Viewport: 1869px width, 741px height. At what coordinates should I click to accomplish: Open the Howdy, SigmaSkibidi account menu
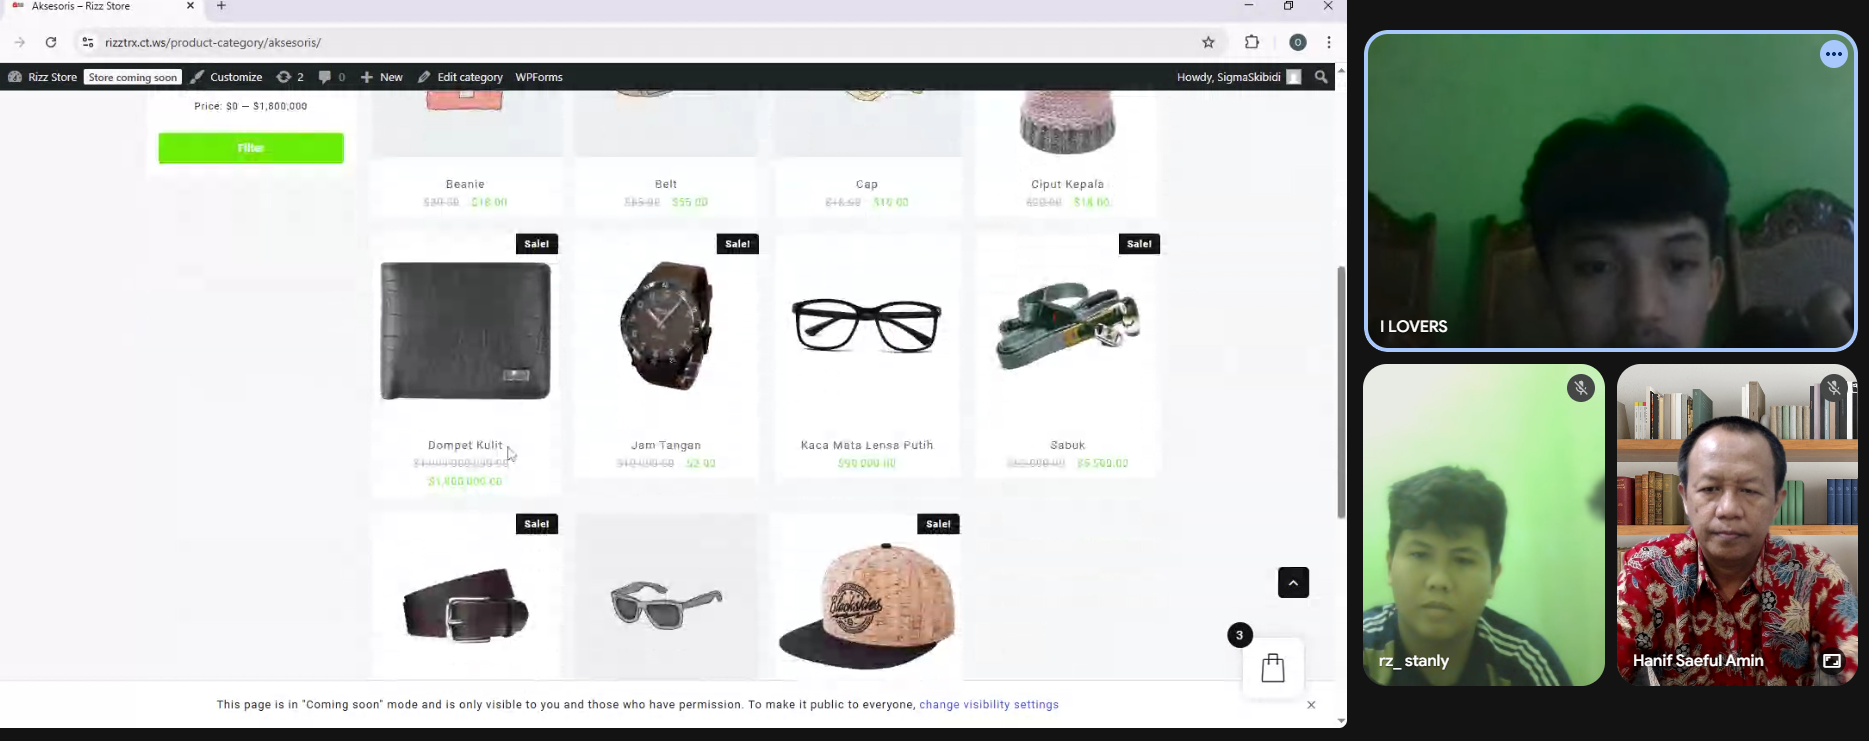pos(1238,77)
